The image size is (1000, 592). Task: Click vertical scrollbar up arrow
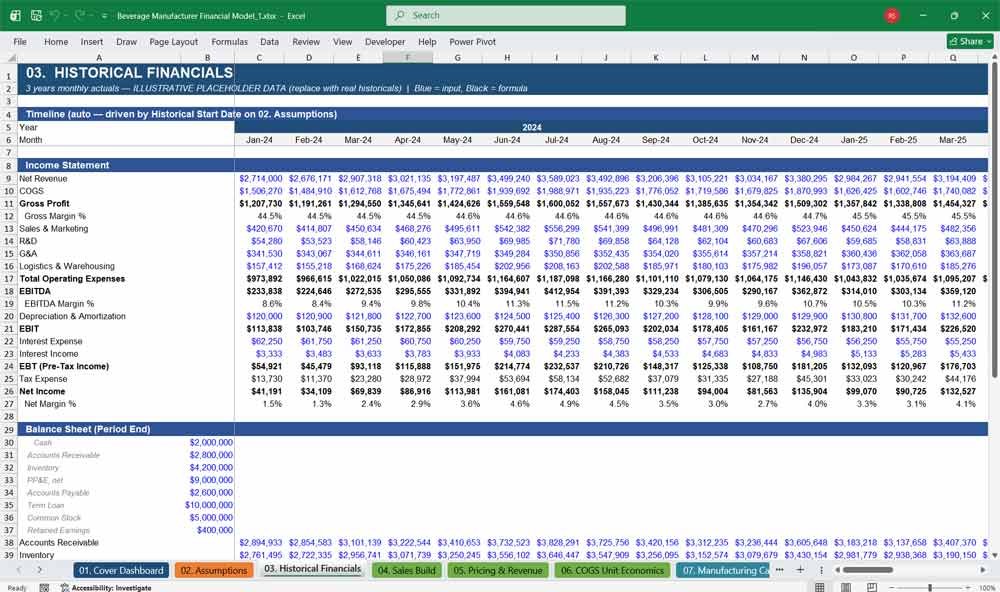click(x=994, y=57)
